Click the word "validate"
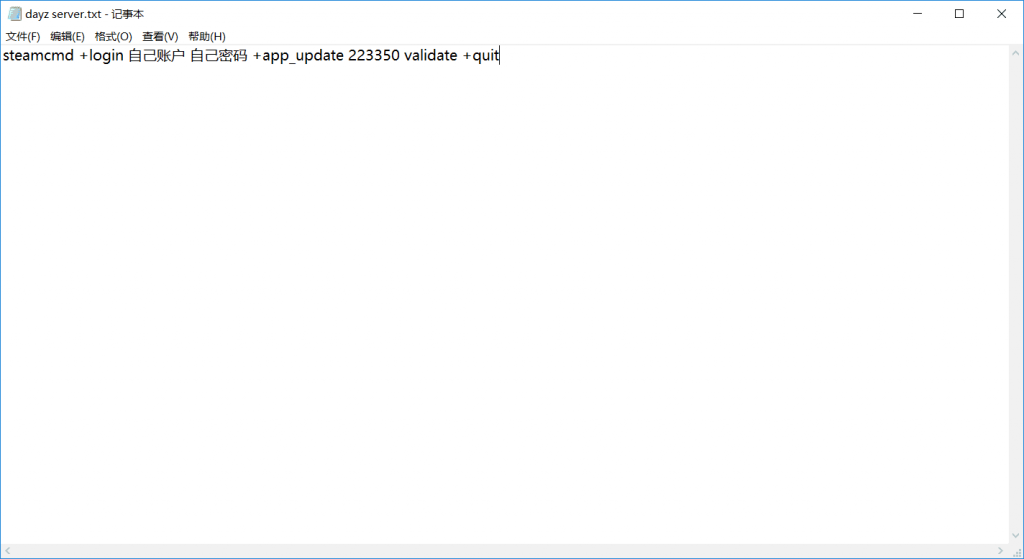The width and height of the screenshot is (1024, 559). 430,56
